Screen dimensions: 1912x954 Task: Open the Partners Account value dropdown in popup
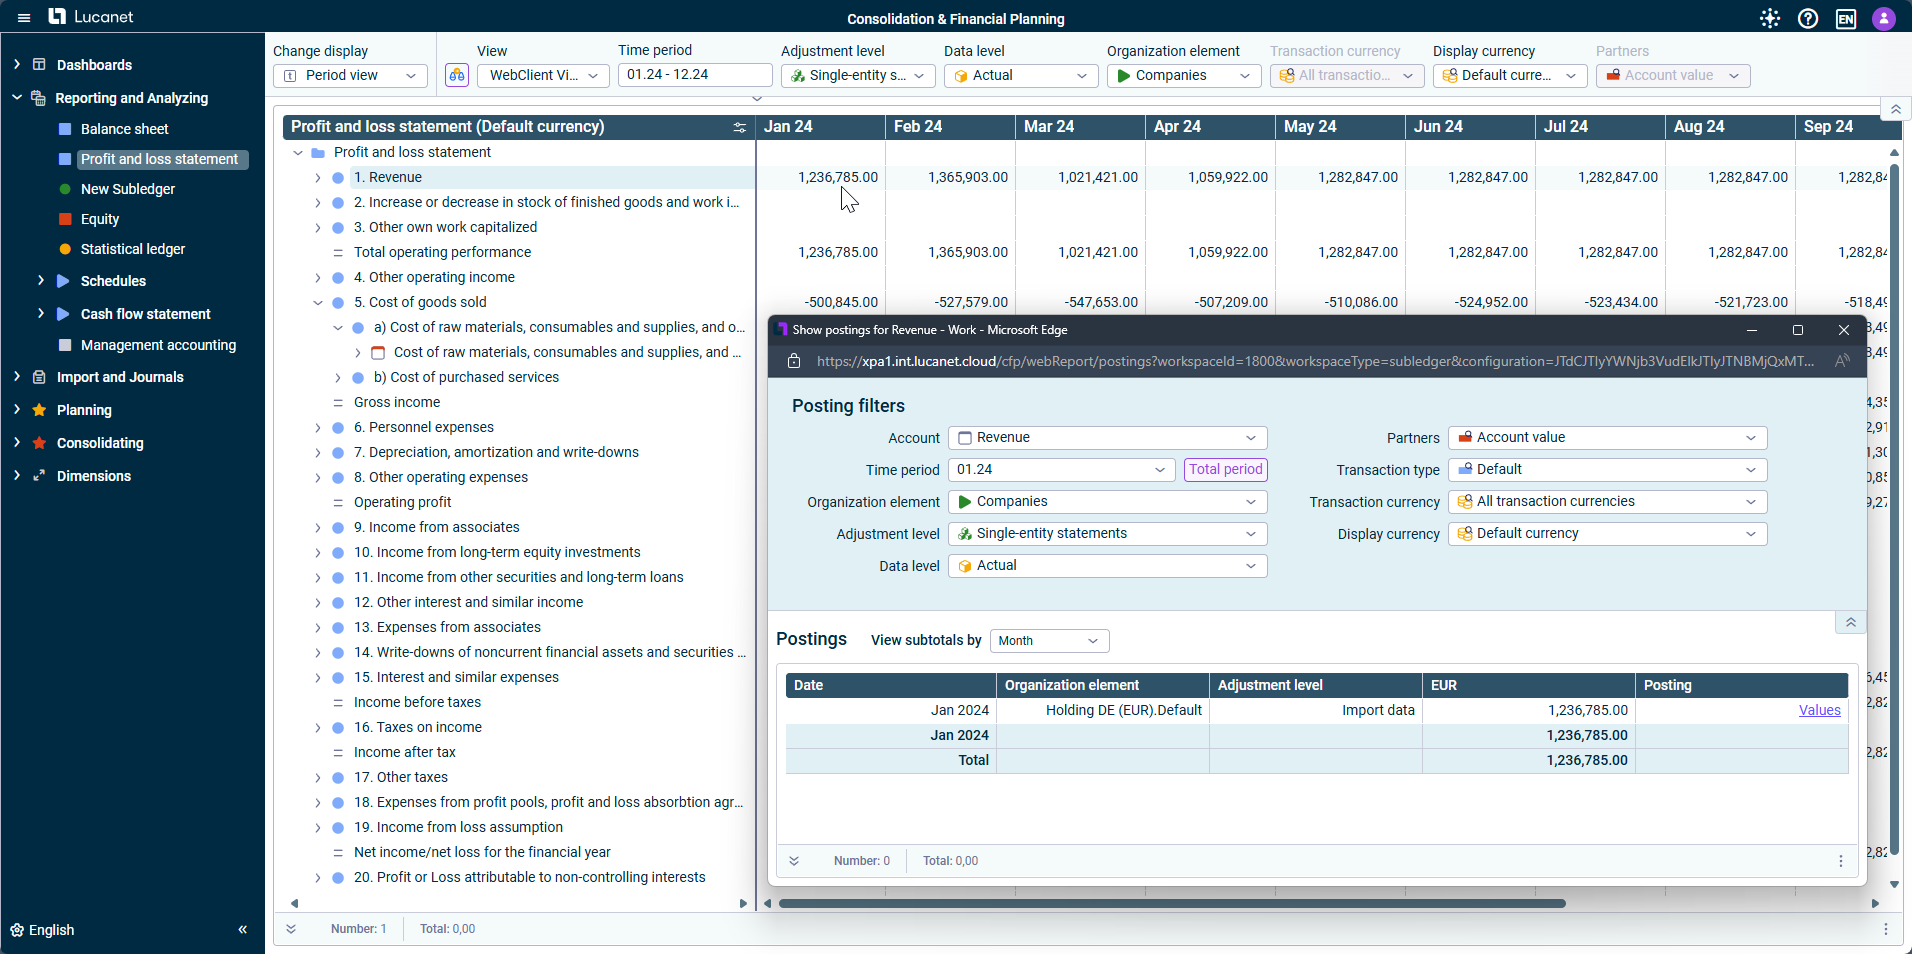(x=1608, y=438)
